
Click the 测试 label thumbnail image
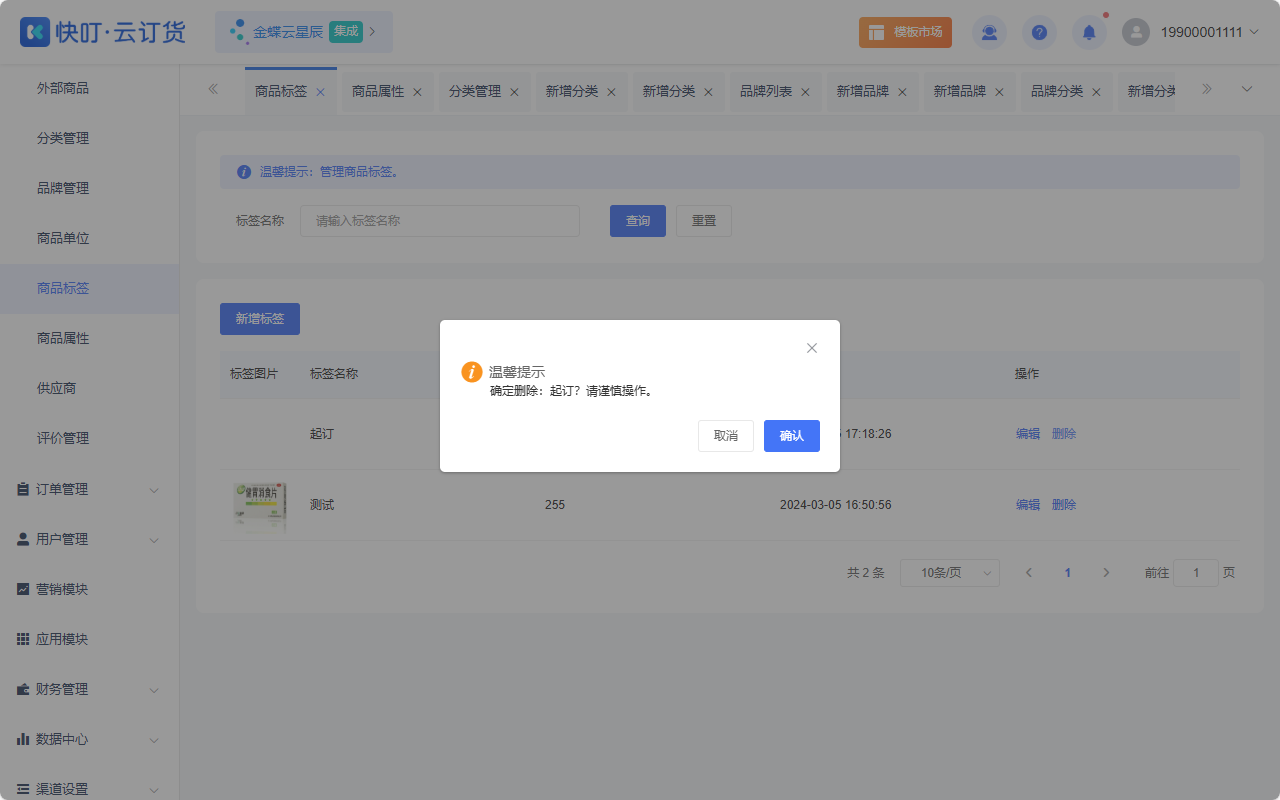pos(259,506)
